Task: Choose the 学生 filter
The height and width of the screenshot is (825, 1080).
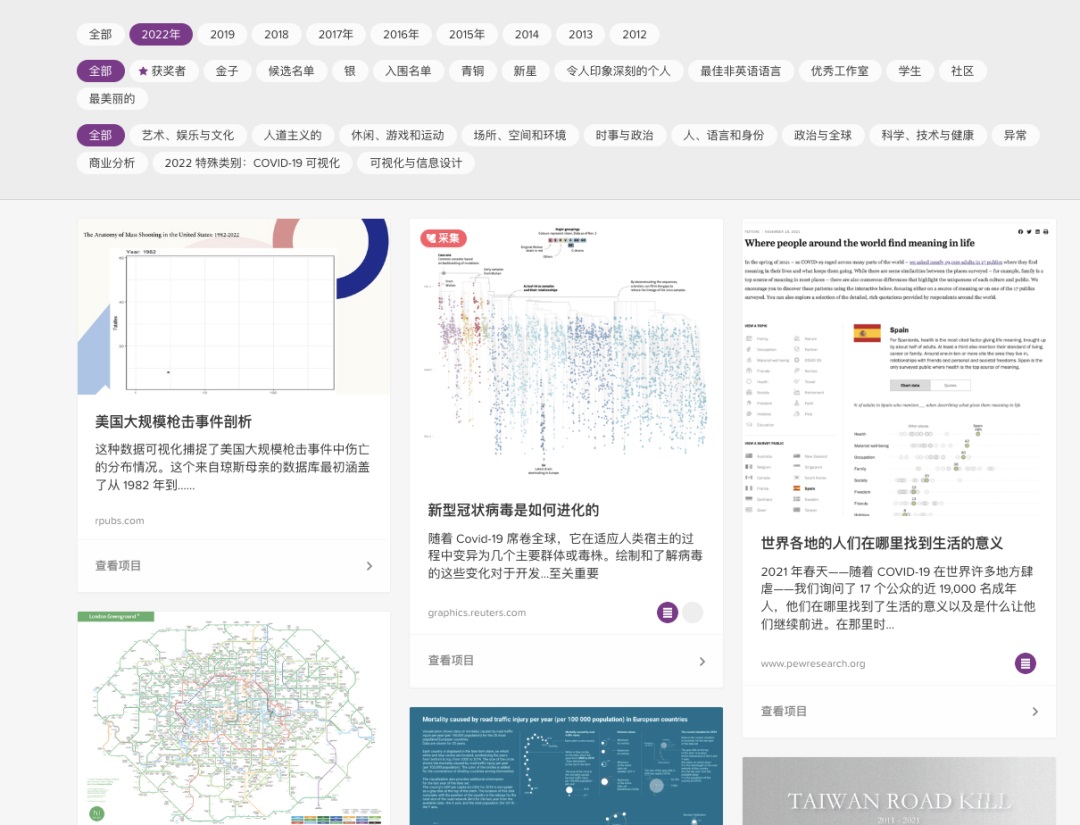Action: (909, 71)
